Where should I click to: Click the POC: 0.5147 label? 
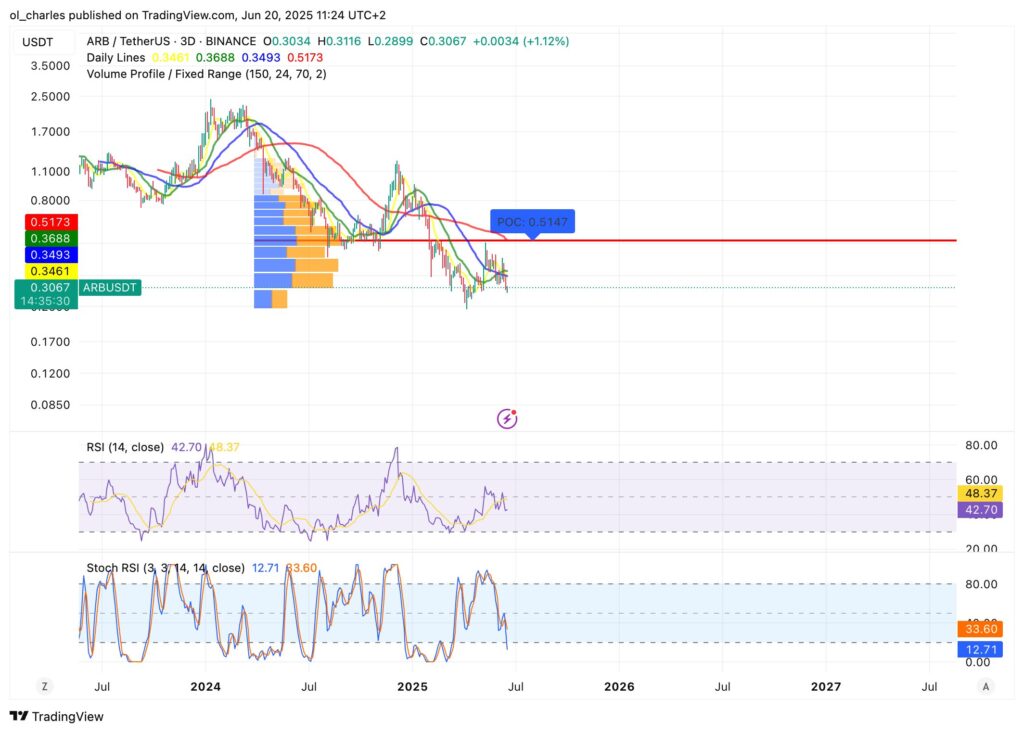pos(532,221)
